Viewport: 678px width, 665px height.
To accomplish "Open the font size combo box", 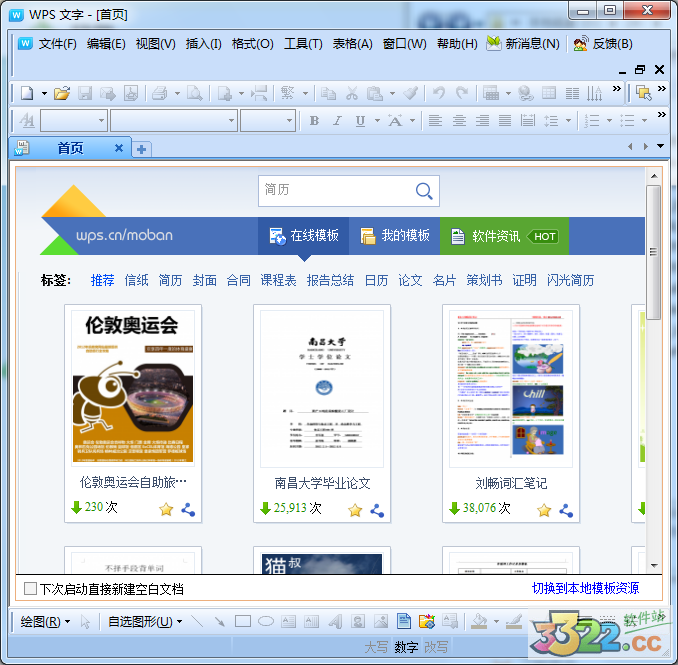I will [268, 121].
